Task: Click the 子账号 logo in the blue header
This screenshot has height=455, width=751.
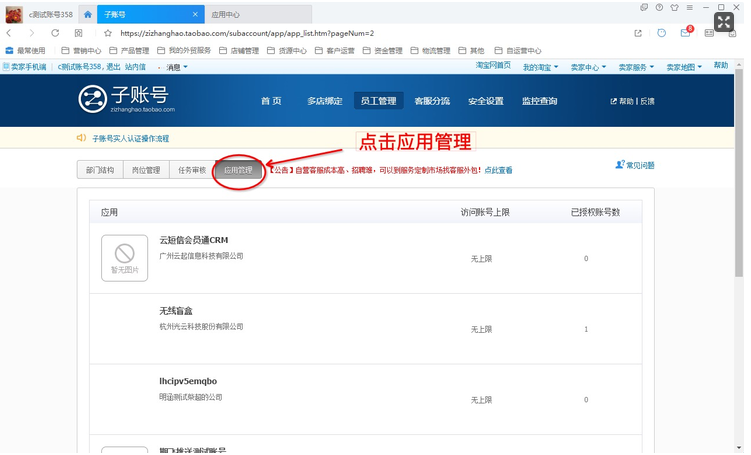Action: [127, 99]
